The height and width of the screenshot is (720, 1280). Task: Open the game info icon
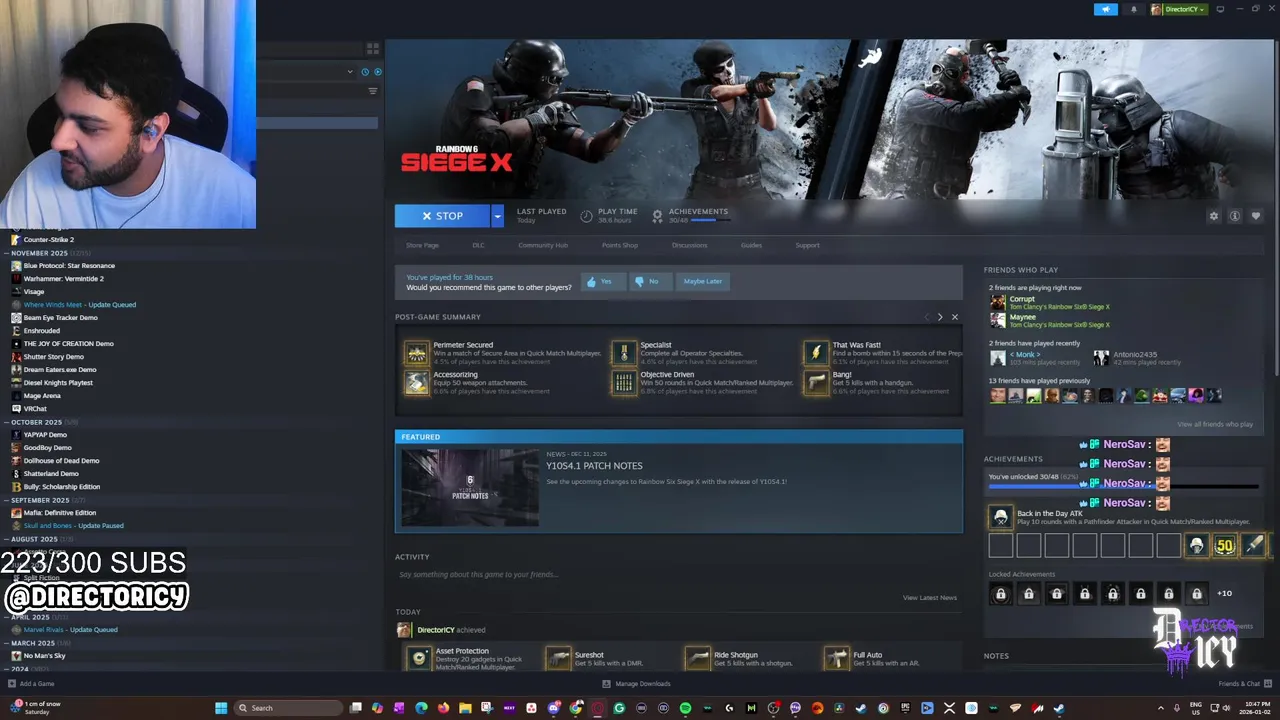[x=1235, y=216]
